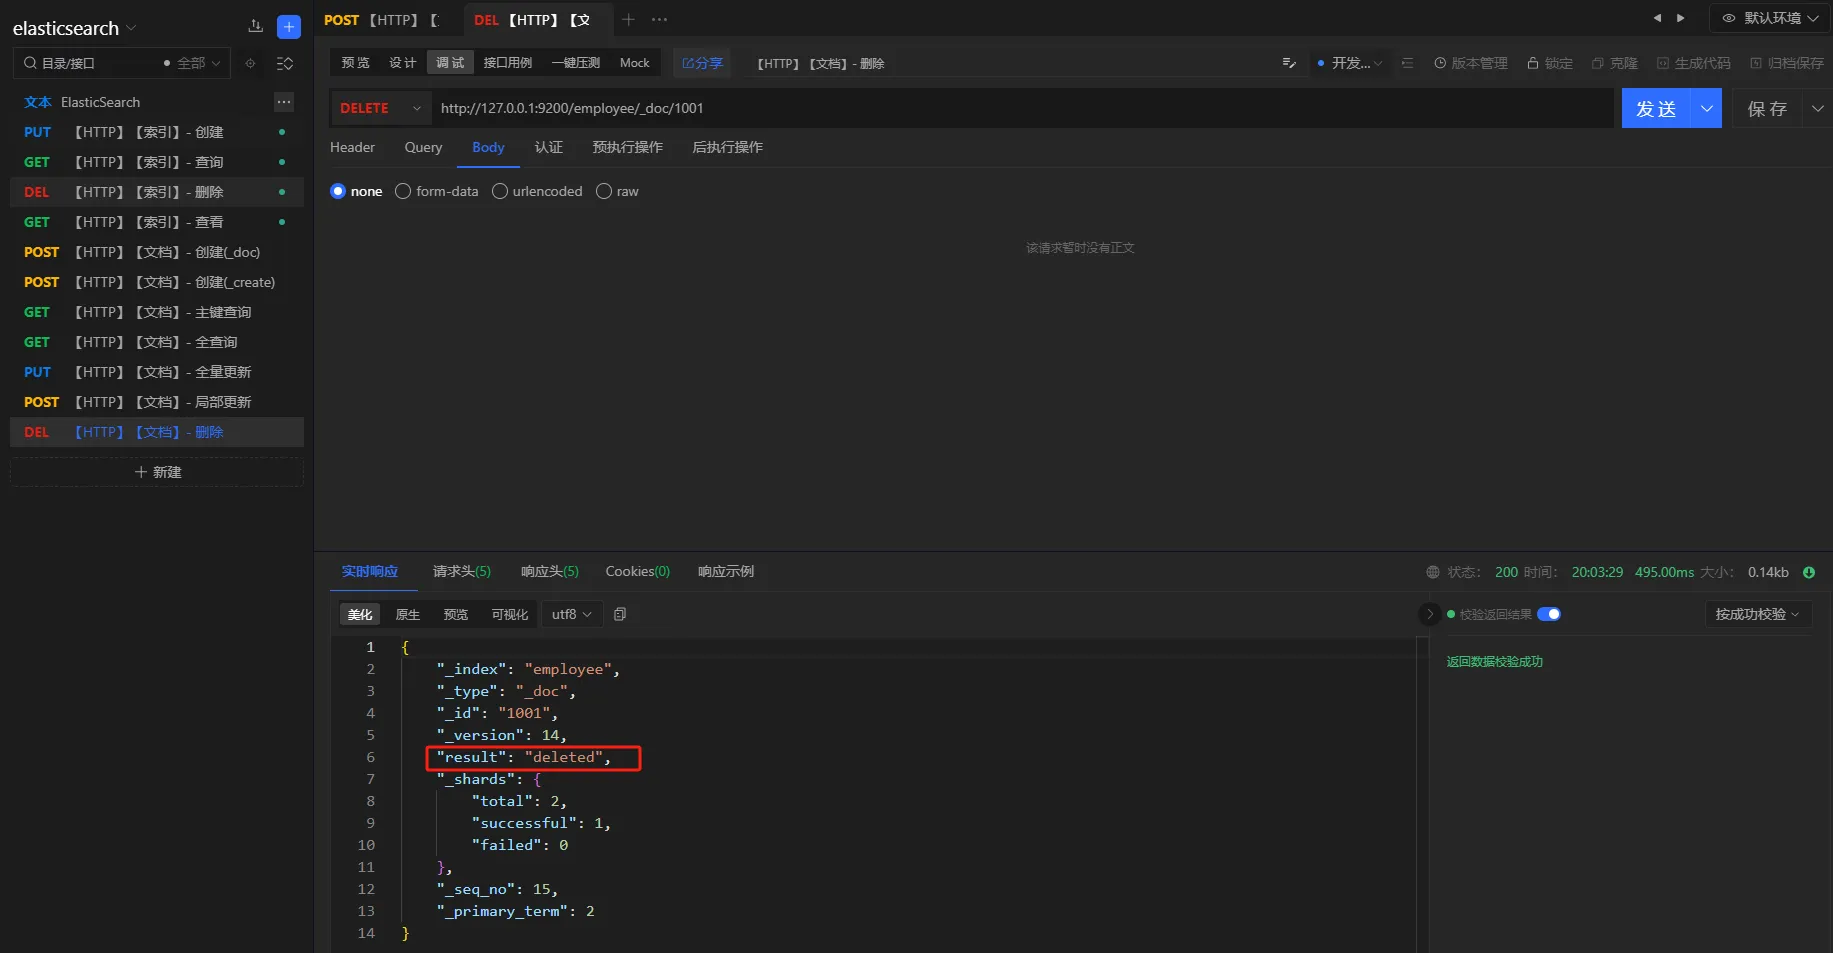Image resolution: width=1833 pixels, height=953 pixels.
Task: Click the import/download icon beside elasticsearch
Action: pos(256,27)
